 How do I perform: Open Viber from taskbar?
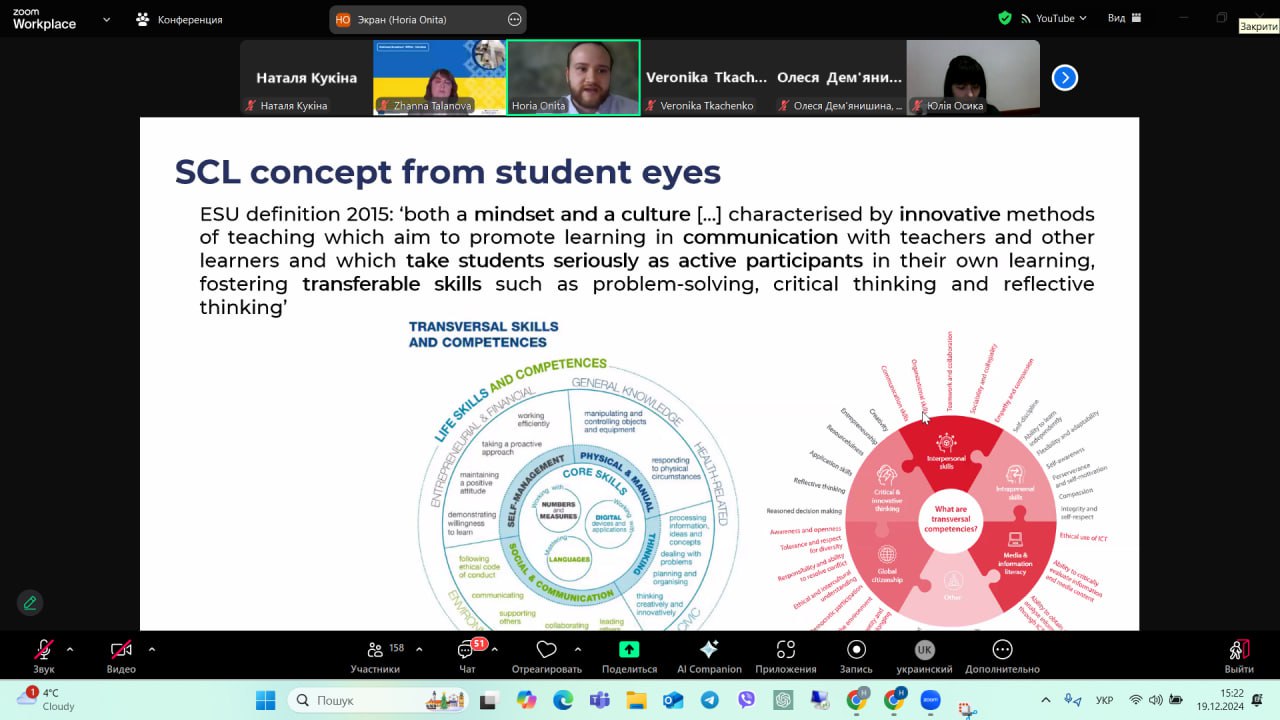point(746,700)
